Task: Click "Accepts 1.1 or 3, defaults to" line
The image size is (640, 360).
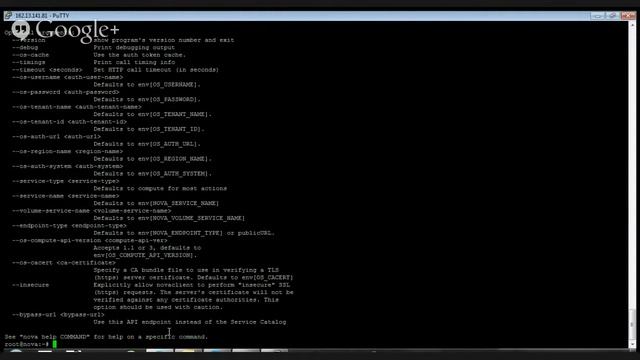Action: (x=147, y=248)
